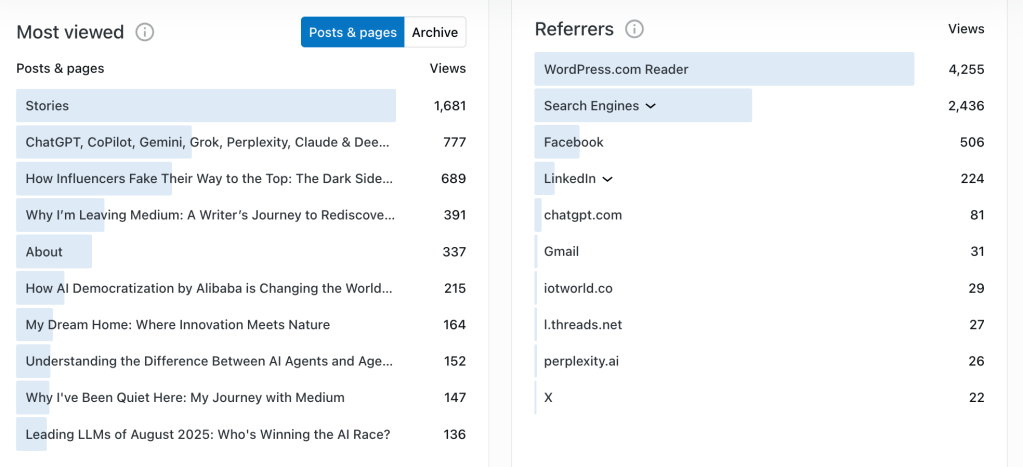Click the About page row

pos(44,252)
